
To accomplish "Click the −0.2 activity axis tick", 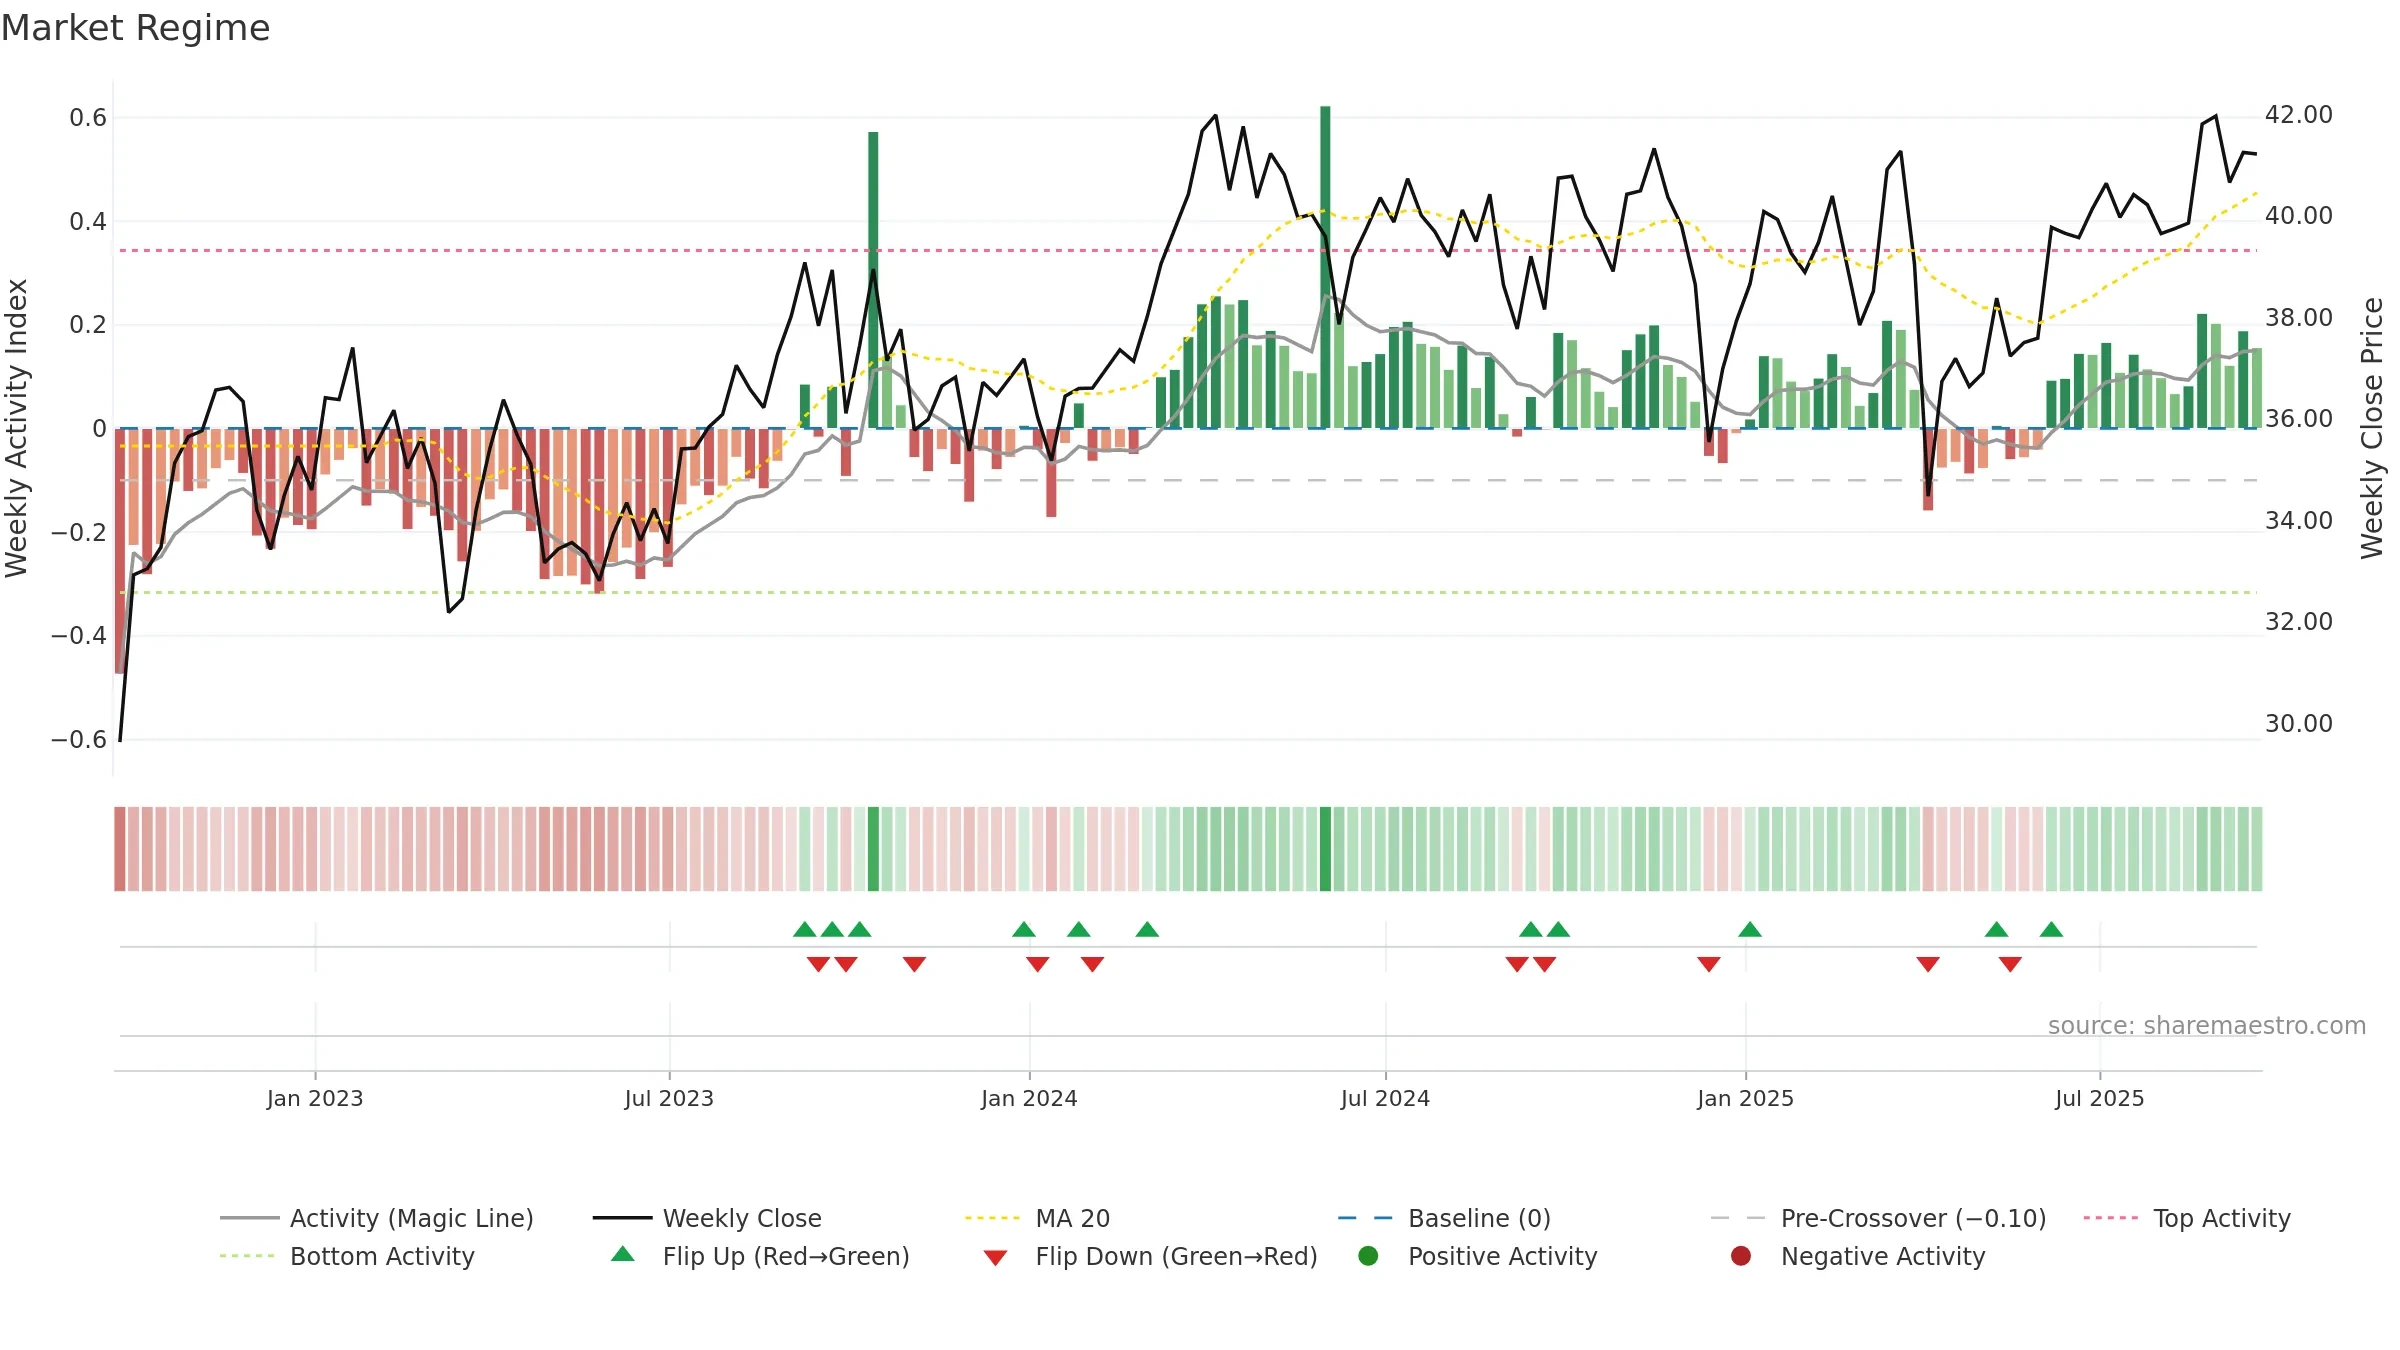I will click(79, 533).
